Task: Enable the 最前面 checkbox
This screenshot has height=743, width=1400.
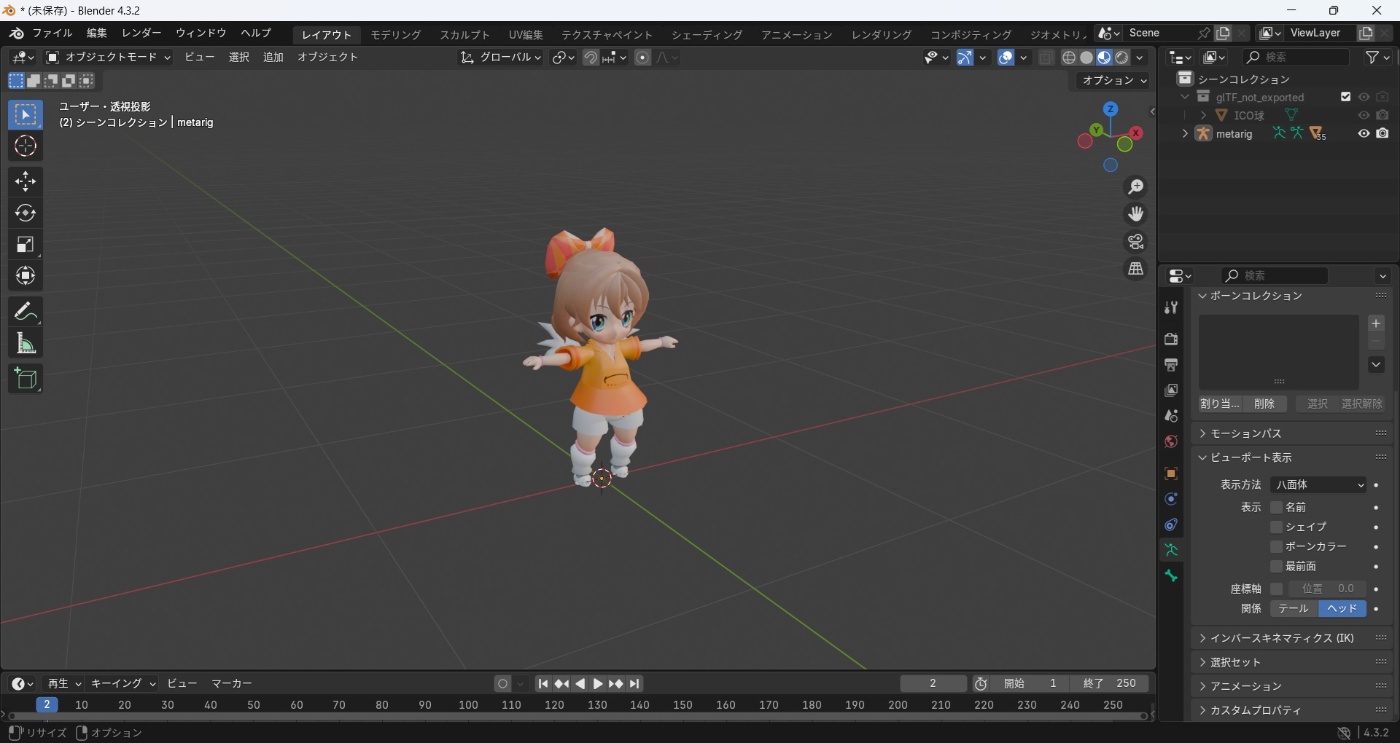Action: tap(1276, 567)
